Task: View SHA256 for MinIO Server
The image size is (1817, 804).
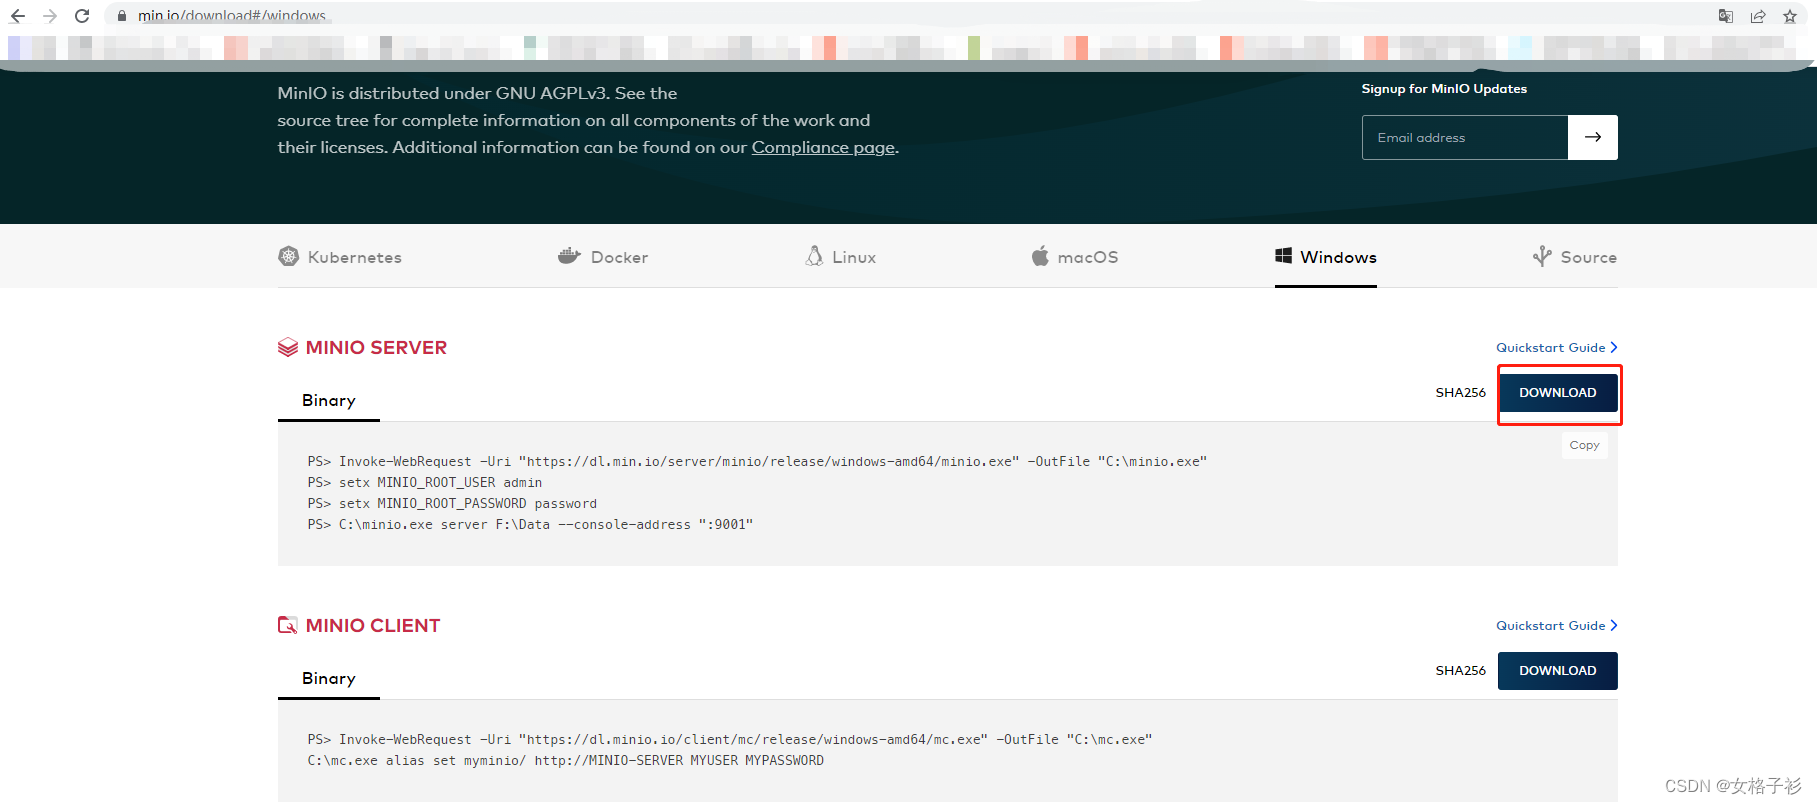Action: [1461, 393]
